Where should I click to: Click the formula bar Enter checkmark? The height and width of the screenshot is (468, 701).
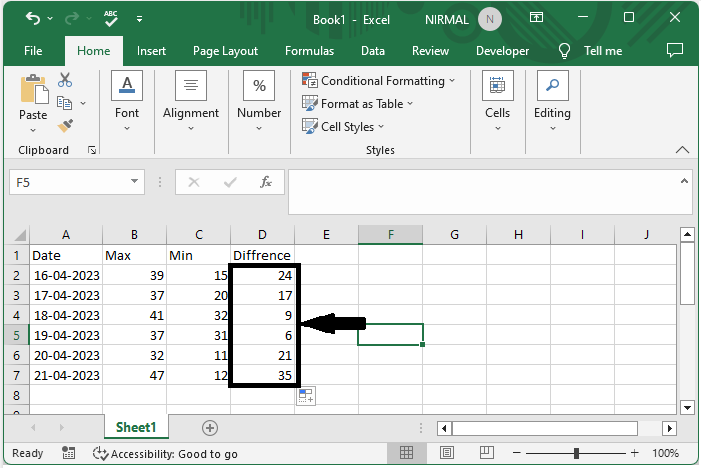tap(230, 182)
